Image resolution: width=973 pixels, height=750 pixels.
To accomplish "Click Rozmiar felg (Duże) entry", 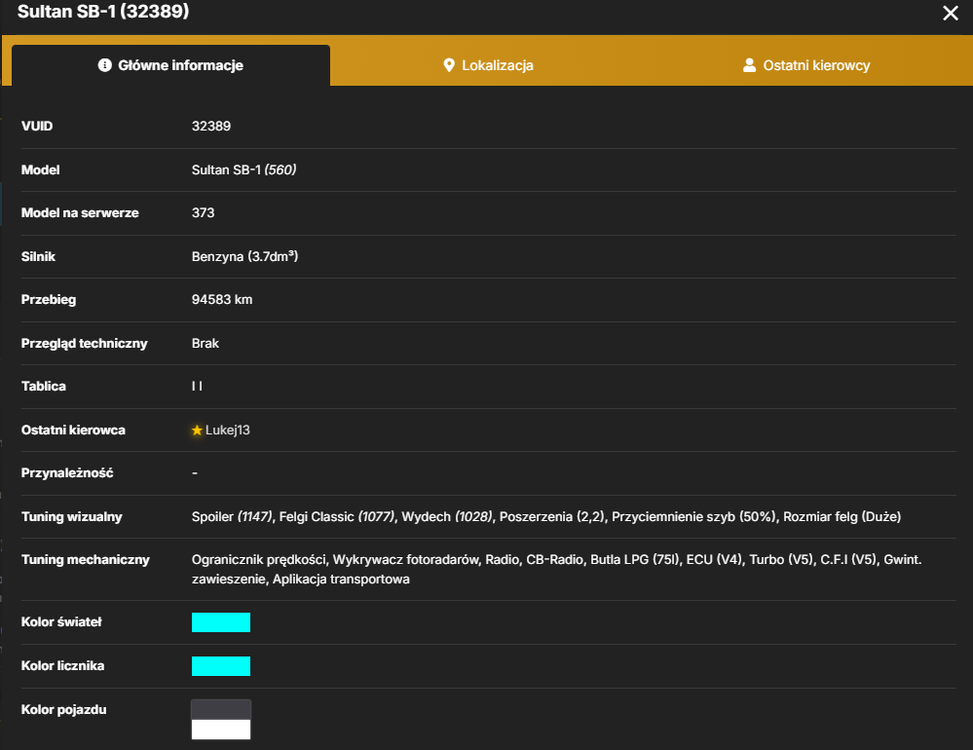I will pos(842,516).
